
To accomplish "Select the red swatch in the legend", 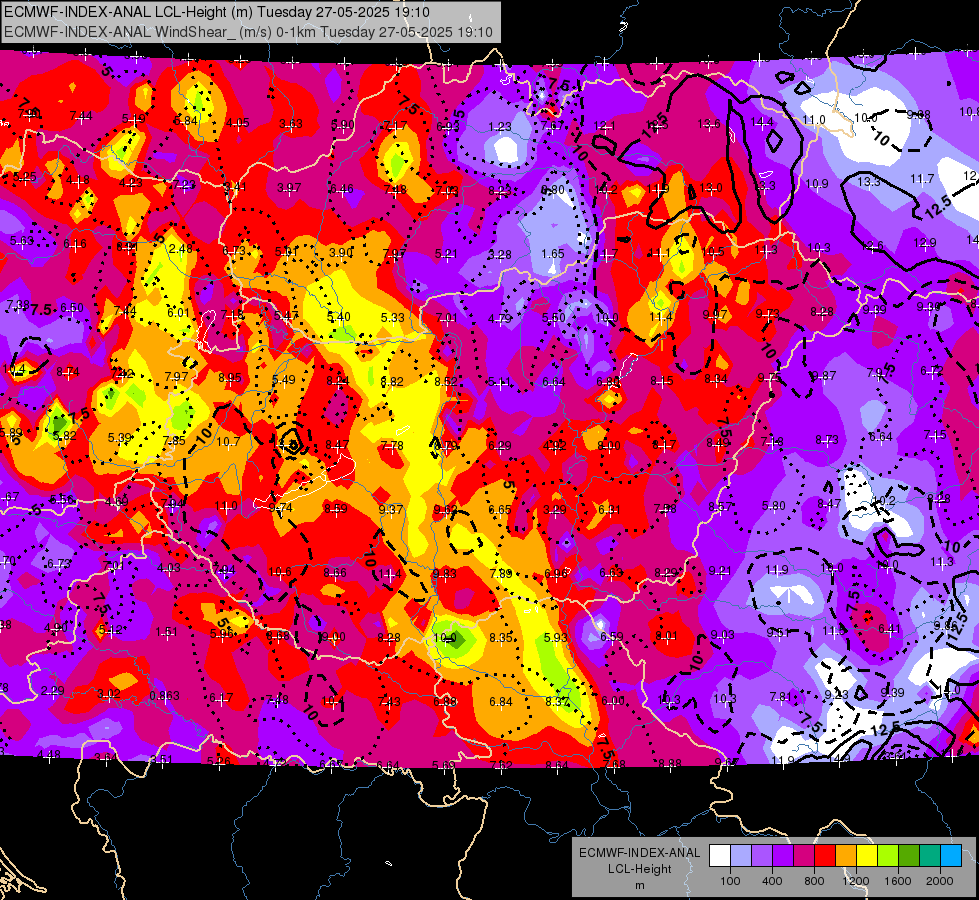I will tap(825, 856).
